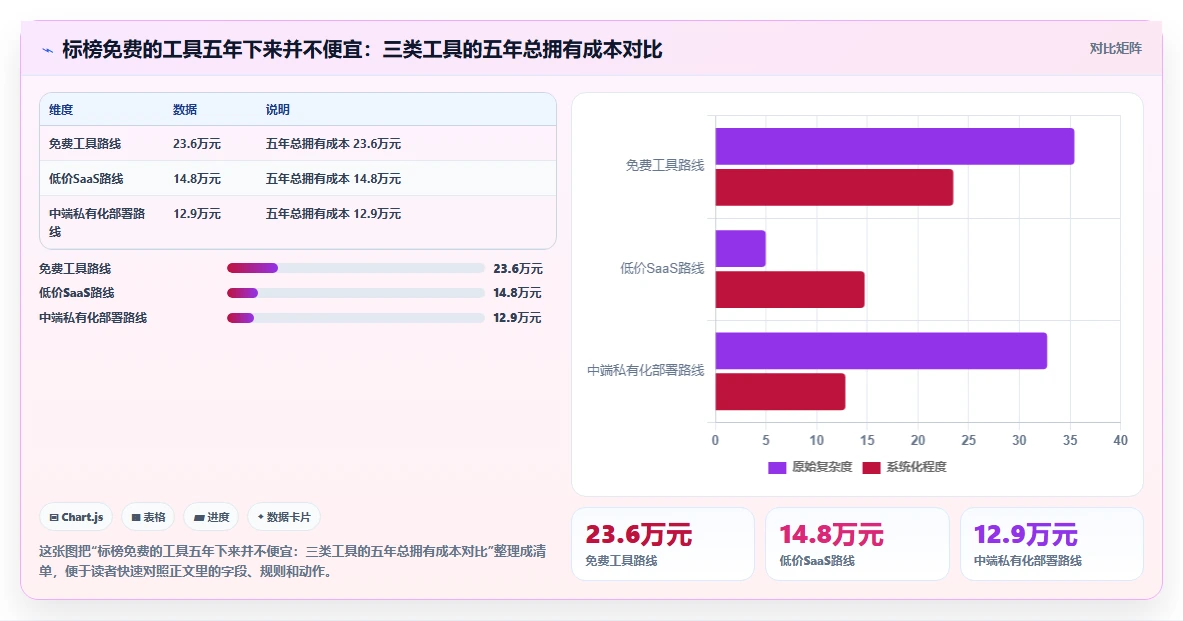Click the 中端私有化部署路线 chart axis label
Viewport: 1183px width, 621px height.
pos(646,370)
